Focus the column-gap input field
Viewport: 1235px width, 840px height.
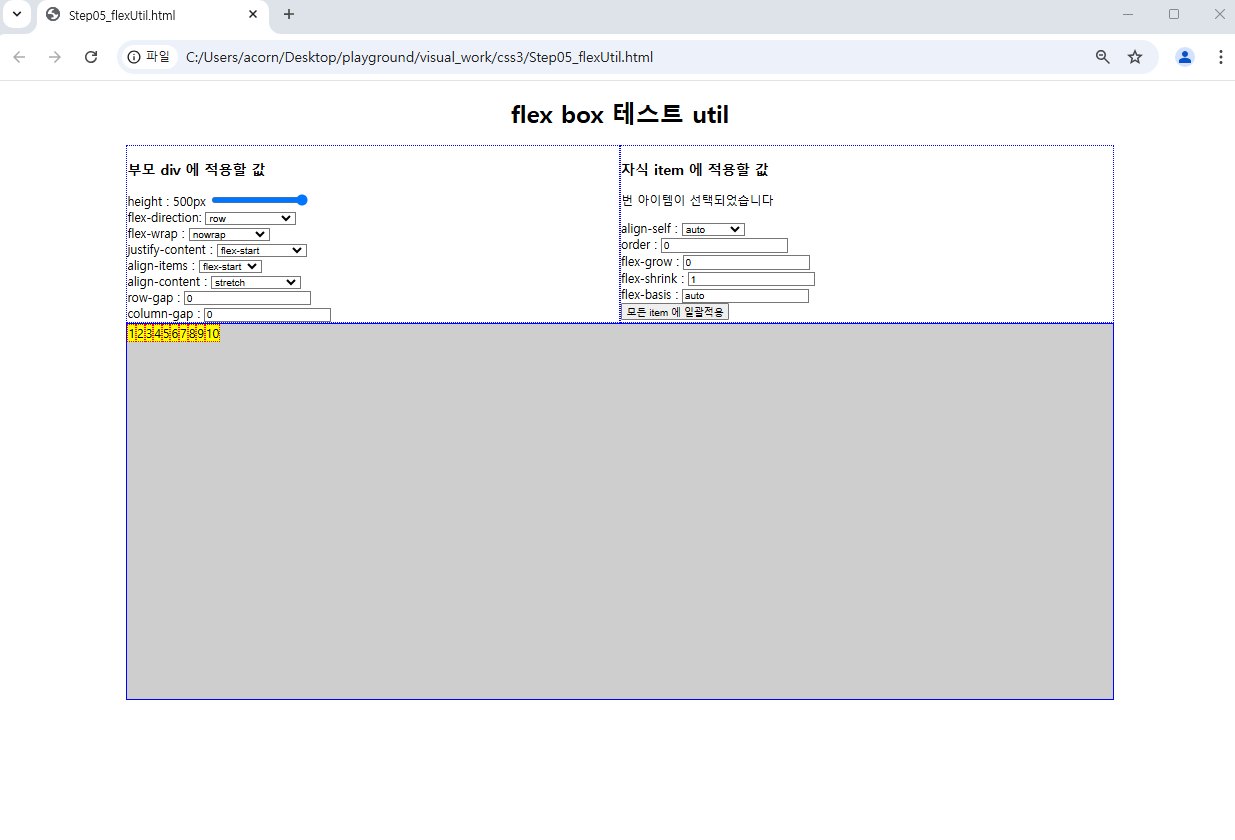click(x=267, y=314)
